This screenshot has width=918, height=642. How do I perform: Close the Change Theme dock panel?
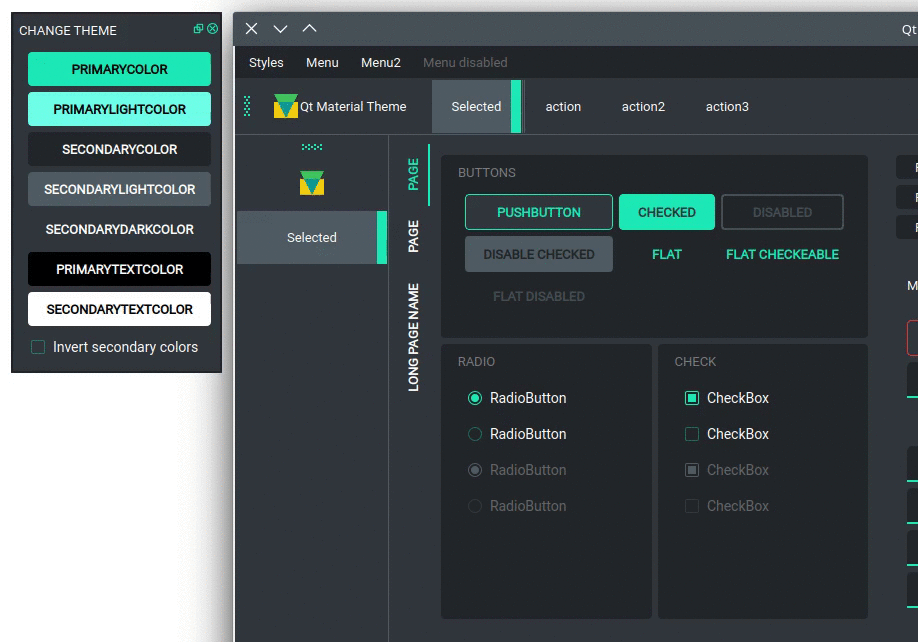coord(213,29)
